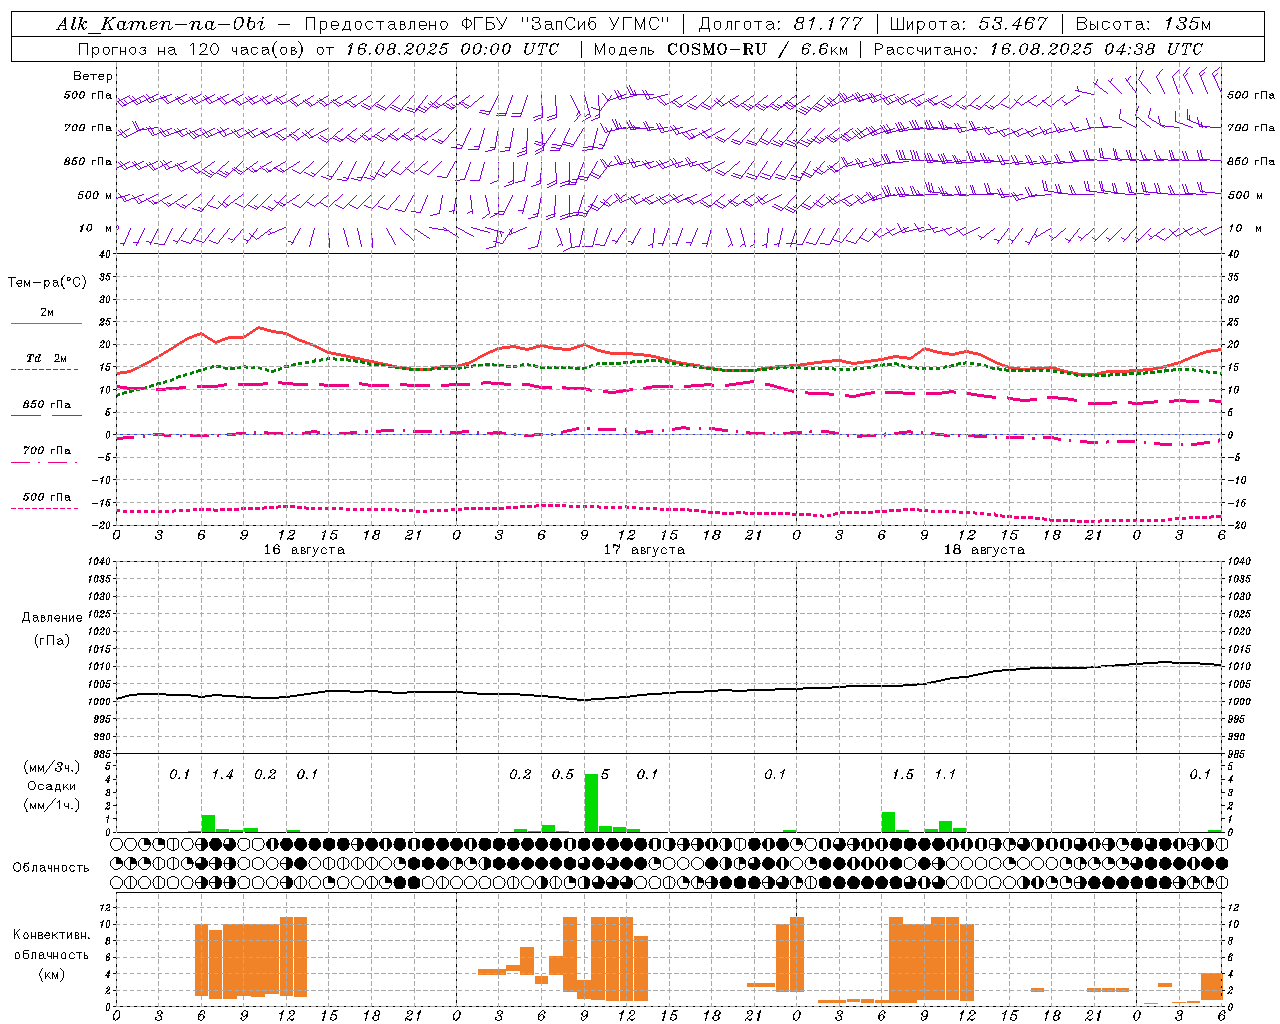This screenshot has width=1280, height=1024.
Task: Click the model name COSMO-RU / 6.6км
Action: [757, 49]
